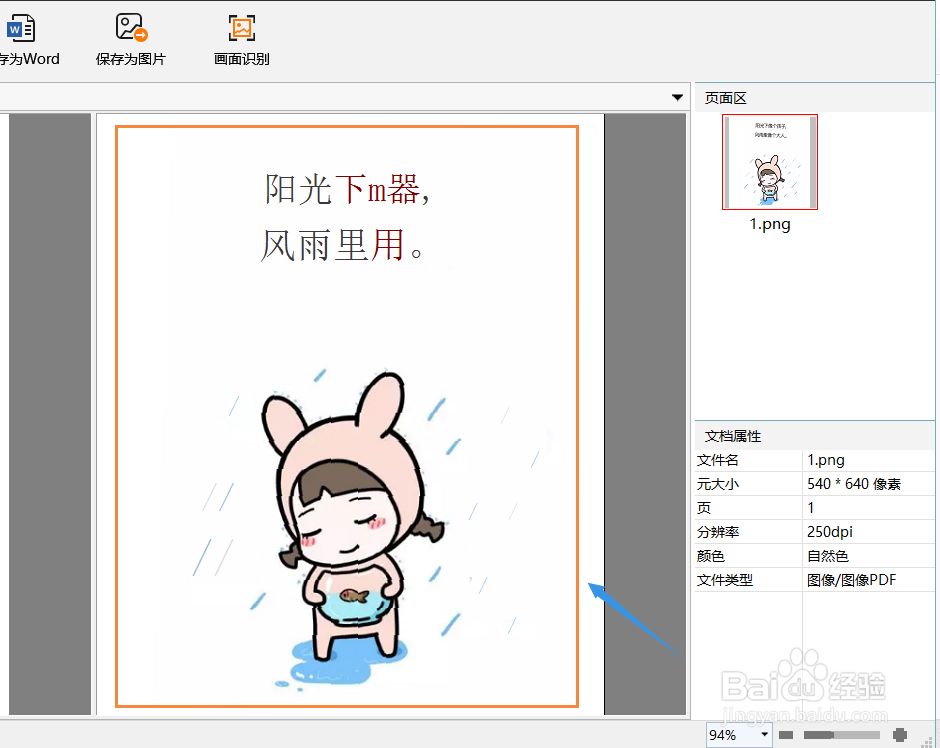Click the 1.png filename label under the thumbnail

[x=769, y=224]
